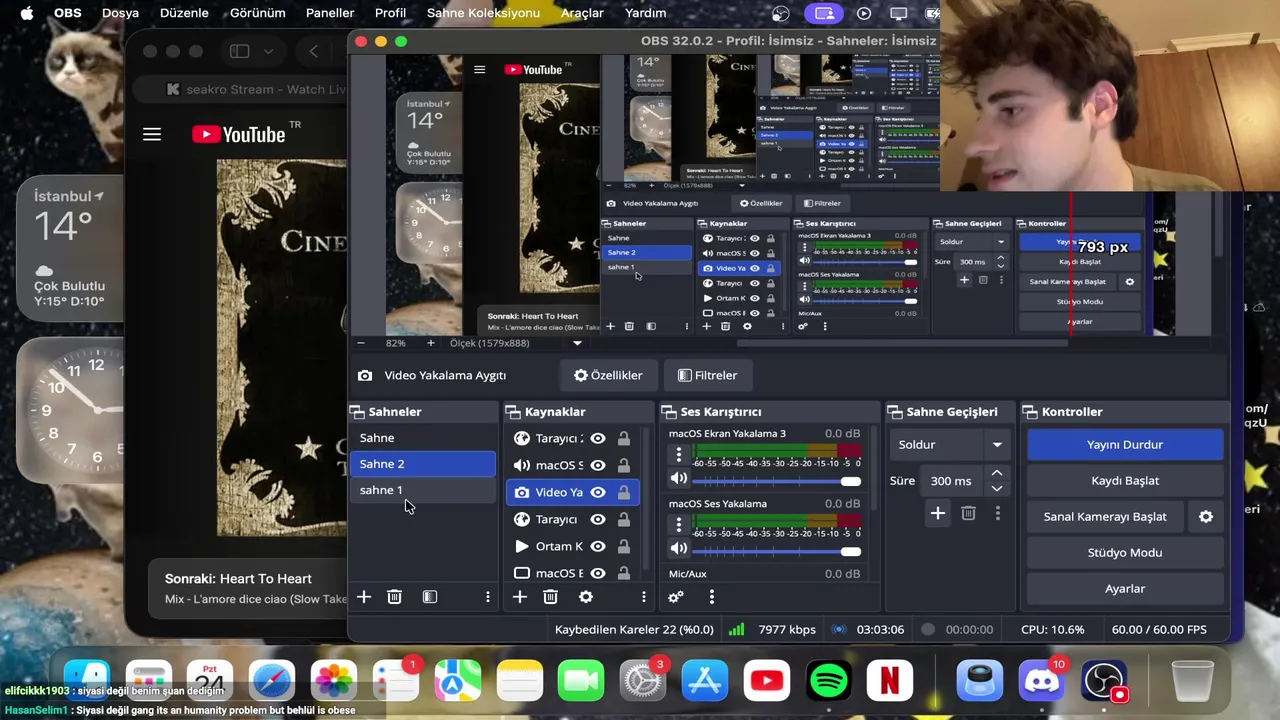This screenshot has height=720, width=1280.
Task: Toggle lock on macOS Ses speaker source
Action: point(624,465)
